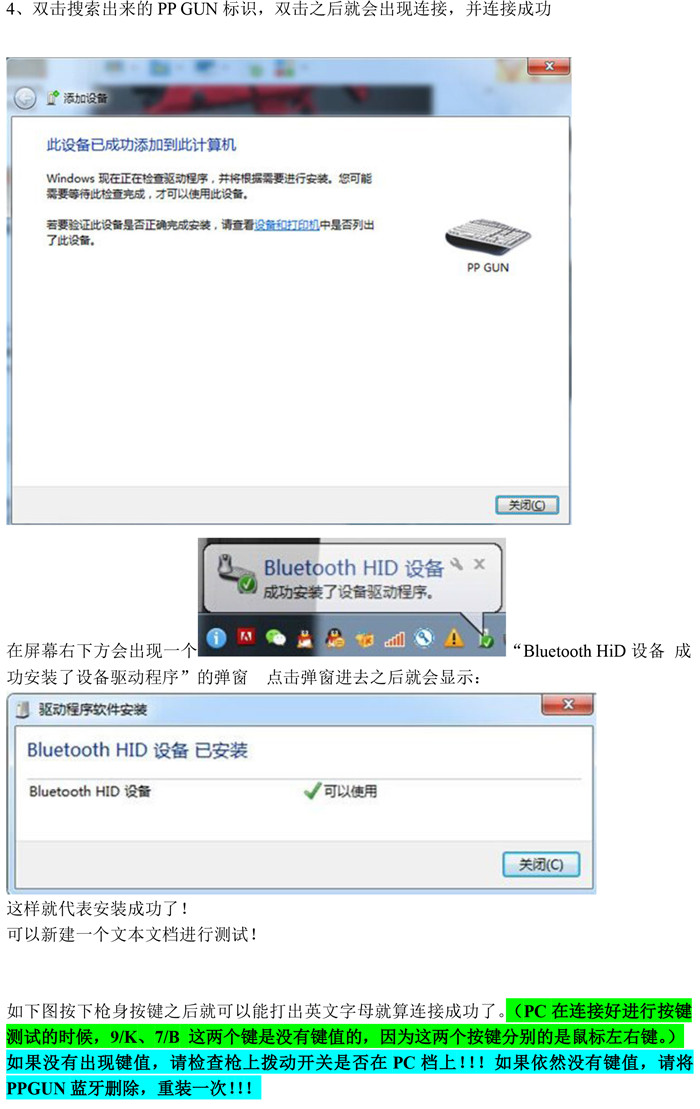Click the QQ penguin tray icon with badge

[x=334, y=638]
